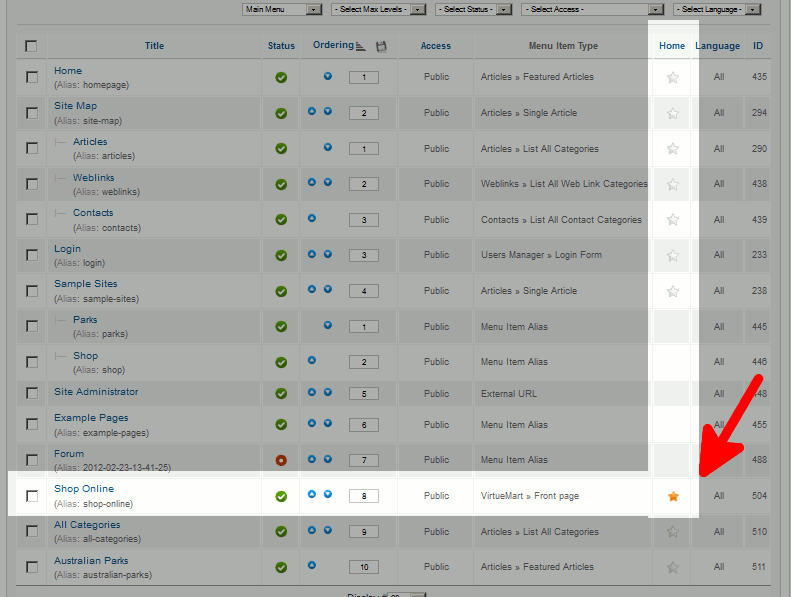Sort by the Title column header
The width and height of the screenshot is (791, 597).
point(154,46)
